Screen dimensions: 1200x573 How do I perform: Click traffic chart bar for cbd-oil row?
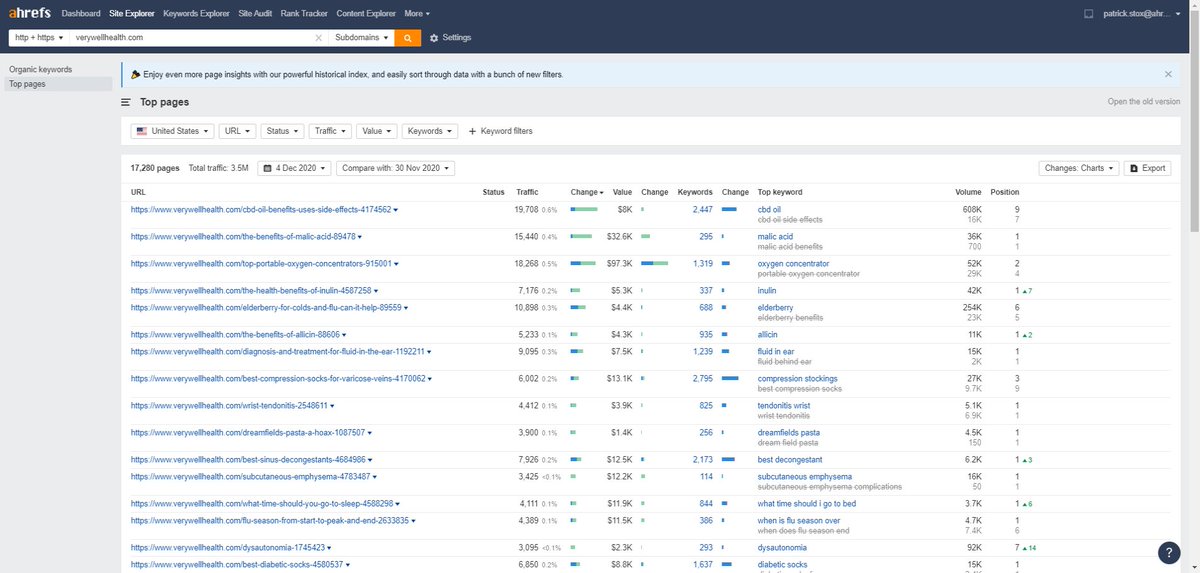click(583, 210)
